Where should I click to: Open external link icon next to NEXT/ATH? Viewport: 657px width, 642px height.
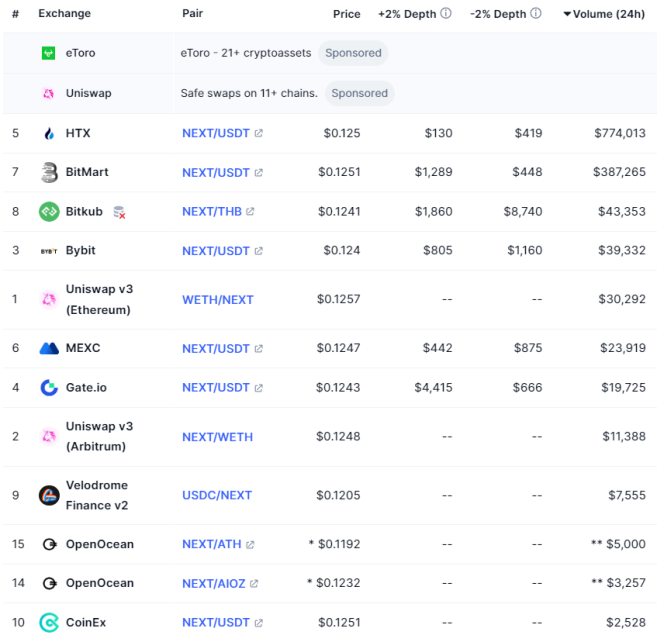click(x=250, y=545)
